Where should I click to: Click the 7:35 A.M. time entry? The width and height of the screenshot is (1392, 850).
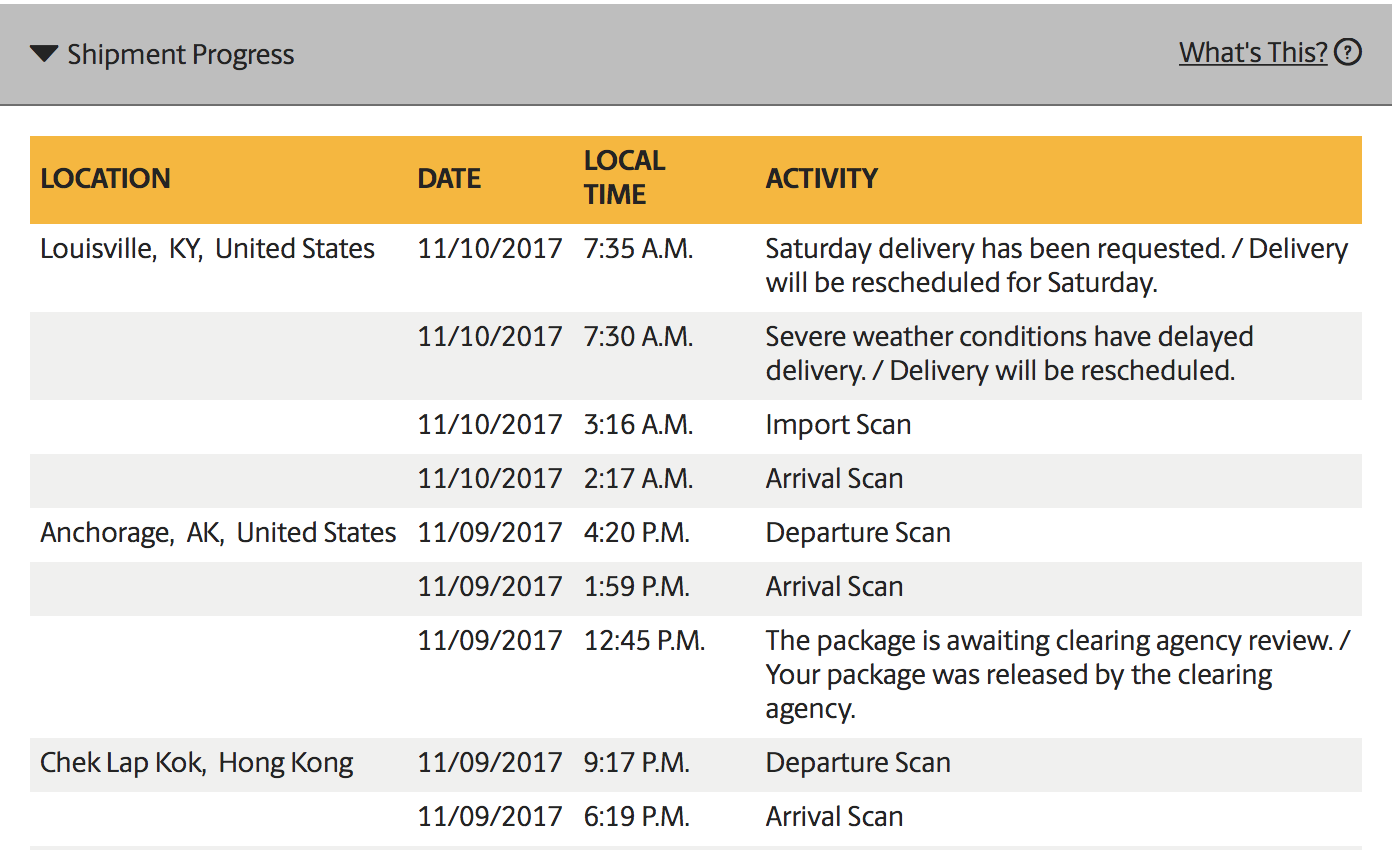(638, 248)
